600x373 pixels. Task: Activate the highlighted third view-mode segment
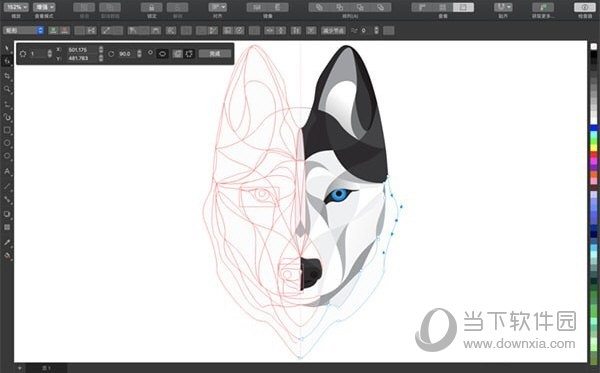pyautogui.click(x=463, y=7)
